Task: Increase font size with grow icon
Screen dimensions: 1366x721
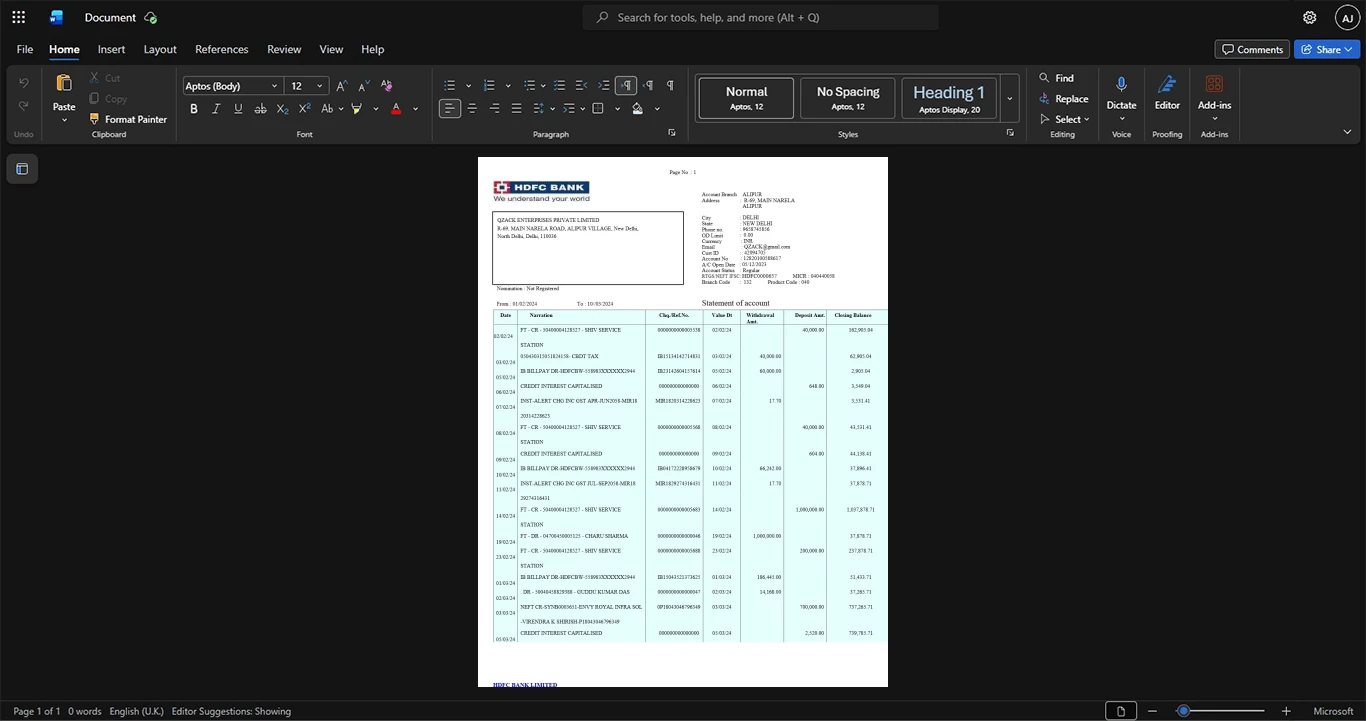Action: (342, 85)
